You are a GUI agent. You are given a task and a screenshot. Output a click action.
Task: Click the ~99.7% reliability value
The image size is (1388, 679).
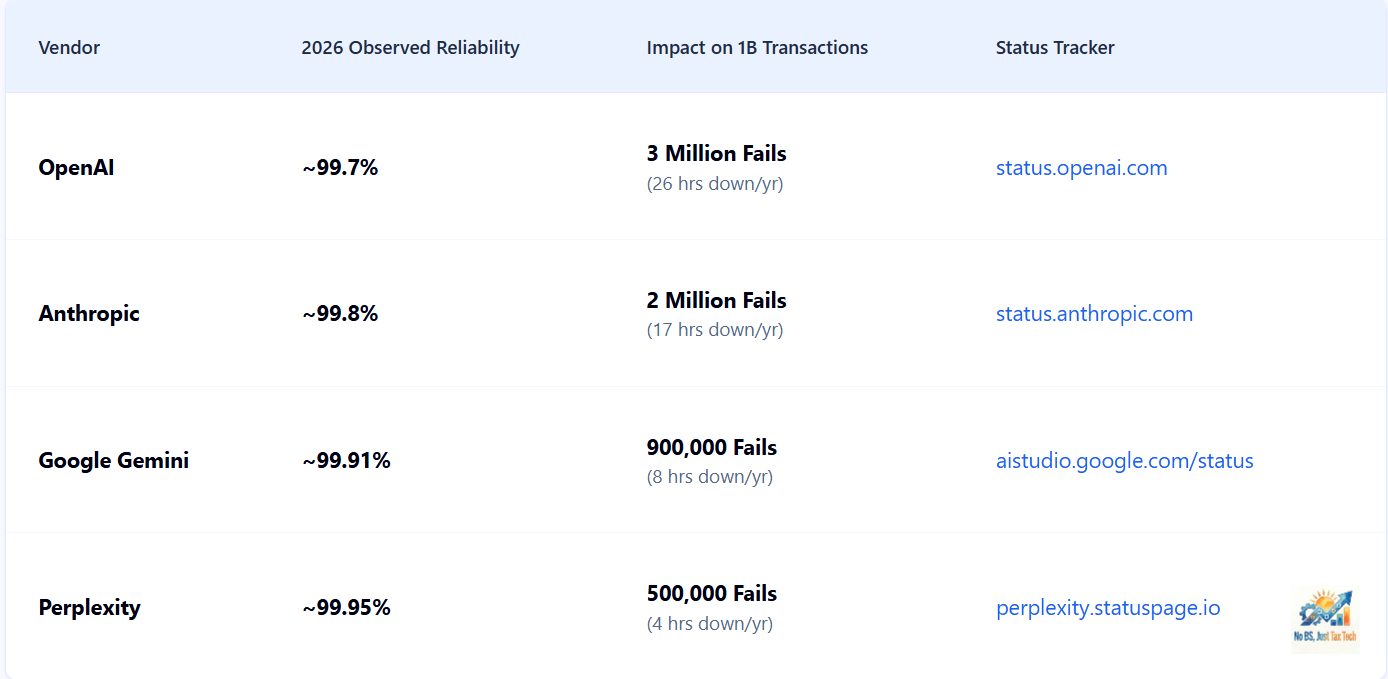340,168
